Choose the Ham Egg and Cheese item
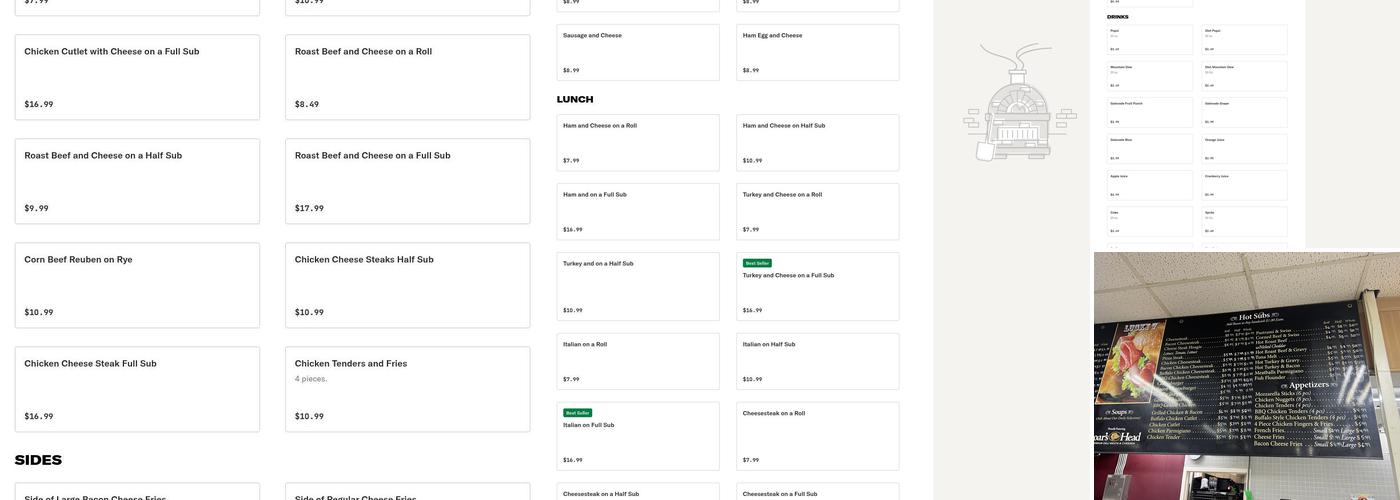This screenshot has width=1400, height=500. (x=817, y=52)
